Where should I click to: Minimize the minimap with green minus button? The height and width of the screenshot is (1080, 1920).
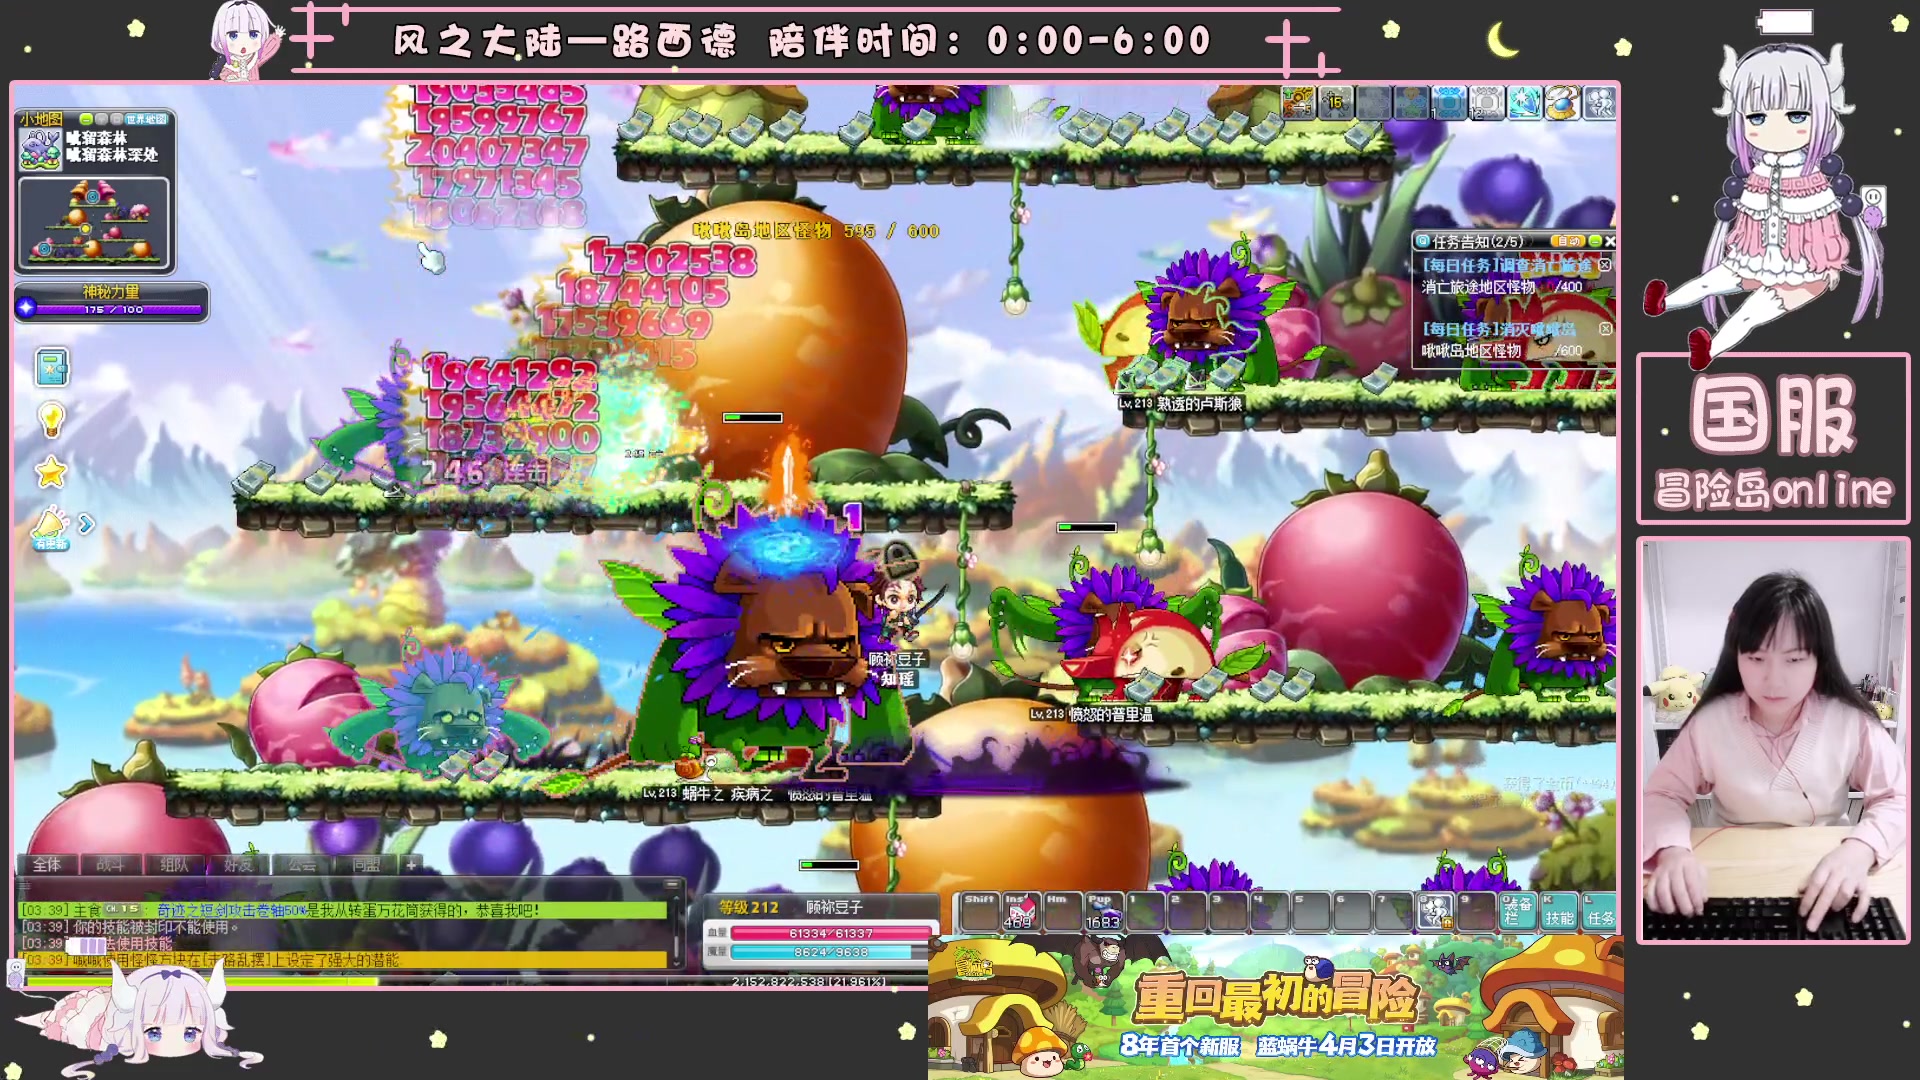86,119
